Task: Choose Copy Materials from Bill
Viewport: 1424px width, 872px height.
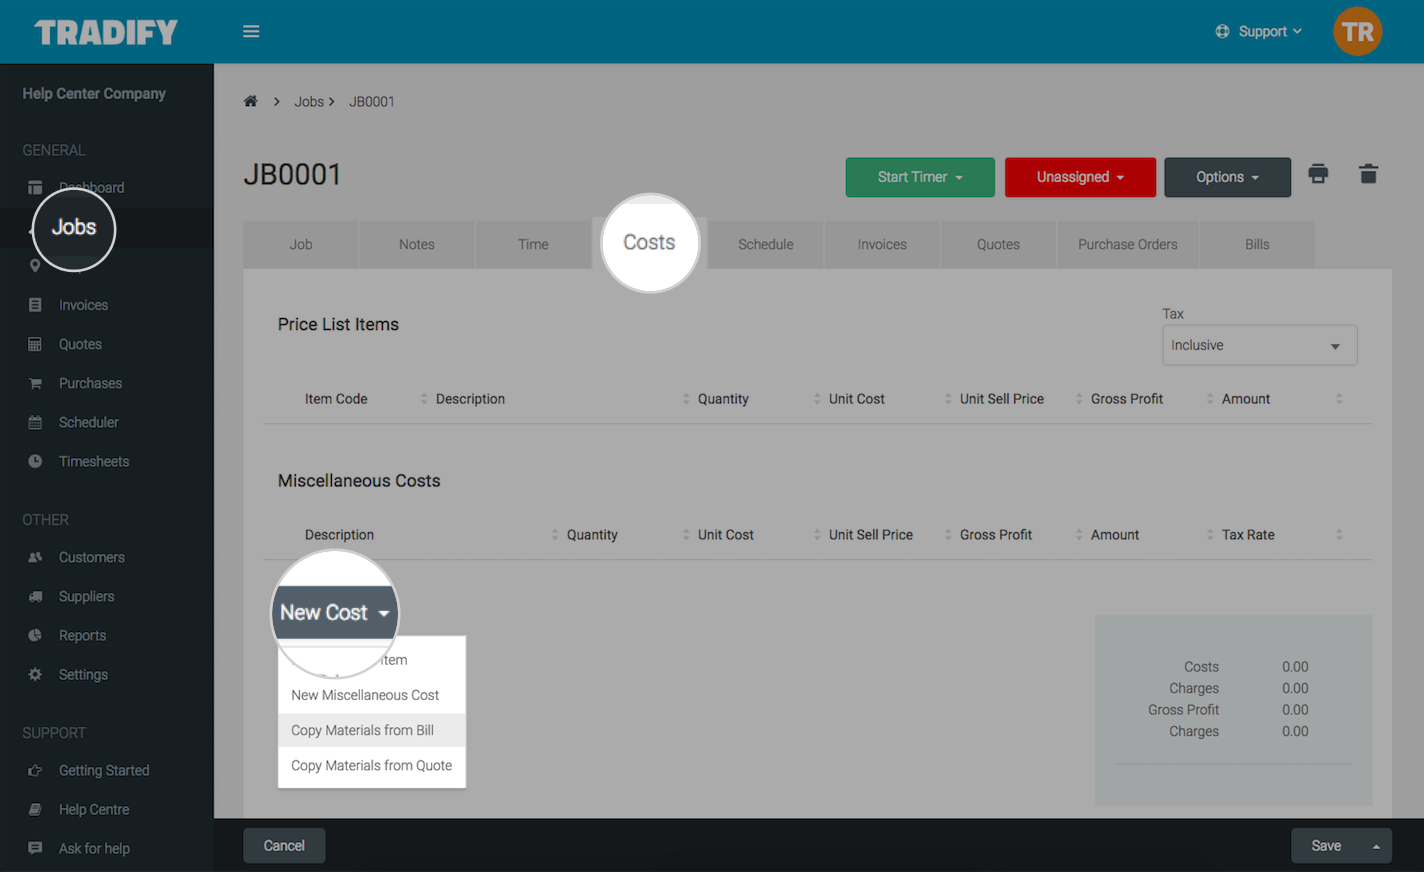Action: [x=372, y=730]
